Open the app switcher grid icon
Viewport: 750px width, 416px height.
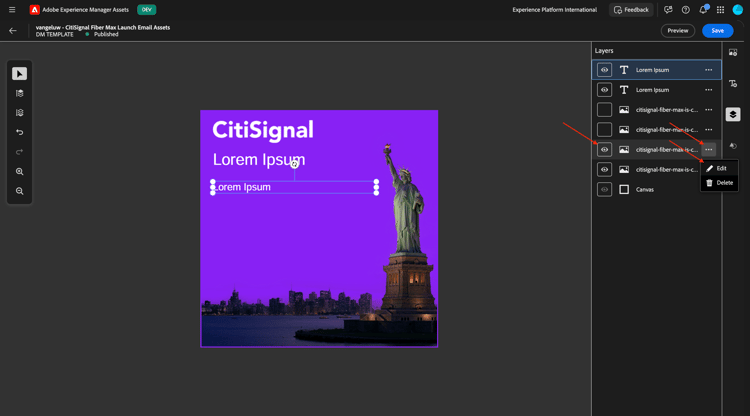(720, 10)
